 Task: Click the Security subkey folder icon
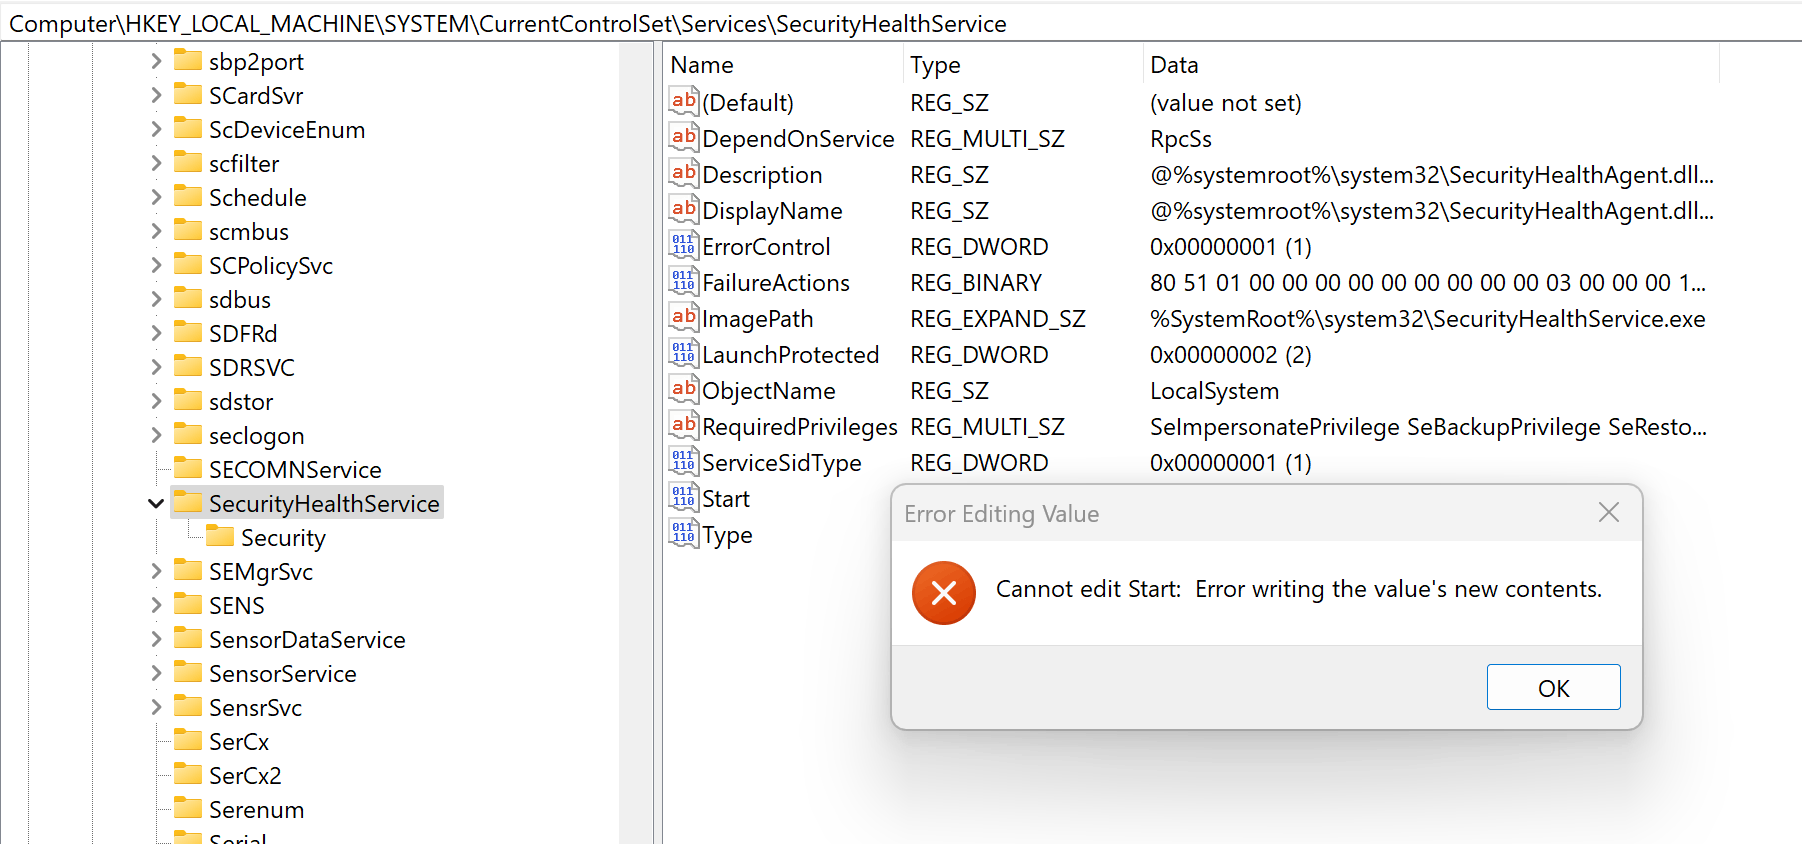[x=219, y=536]
